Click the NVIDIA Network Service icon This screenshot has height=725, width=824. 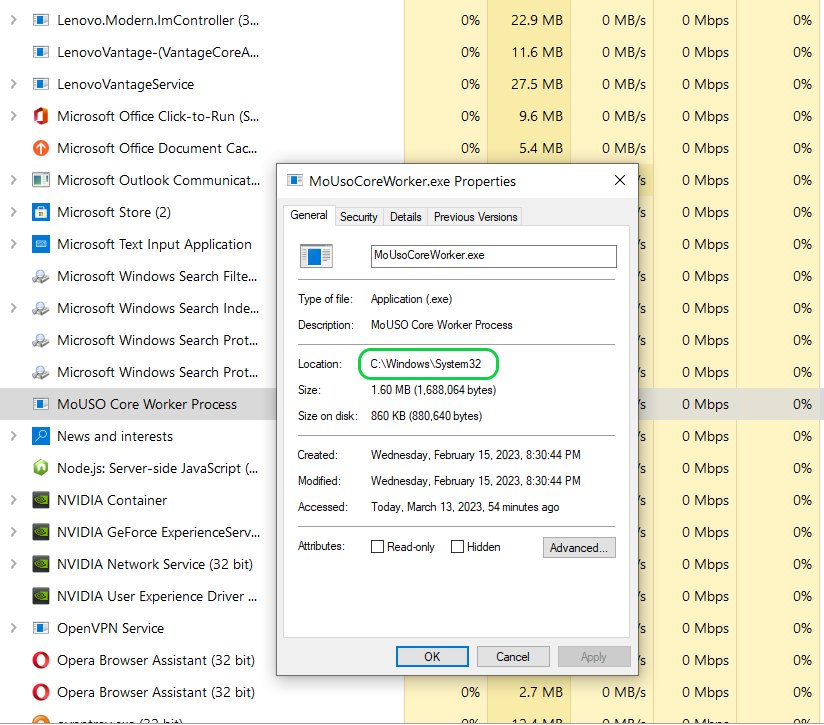40,564
